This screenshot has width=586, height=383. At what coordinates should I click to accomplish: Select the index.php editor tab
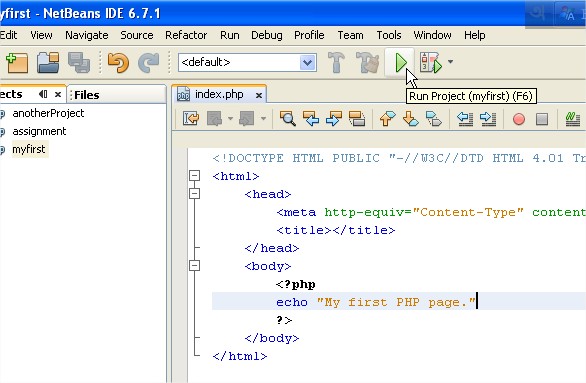219,95
